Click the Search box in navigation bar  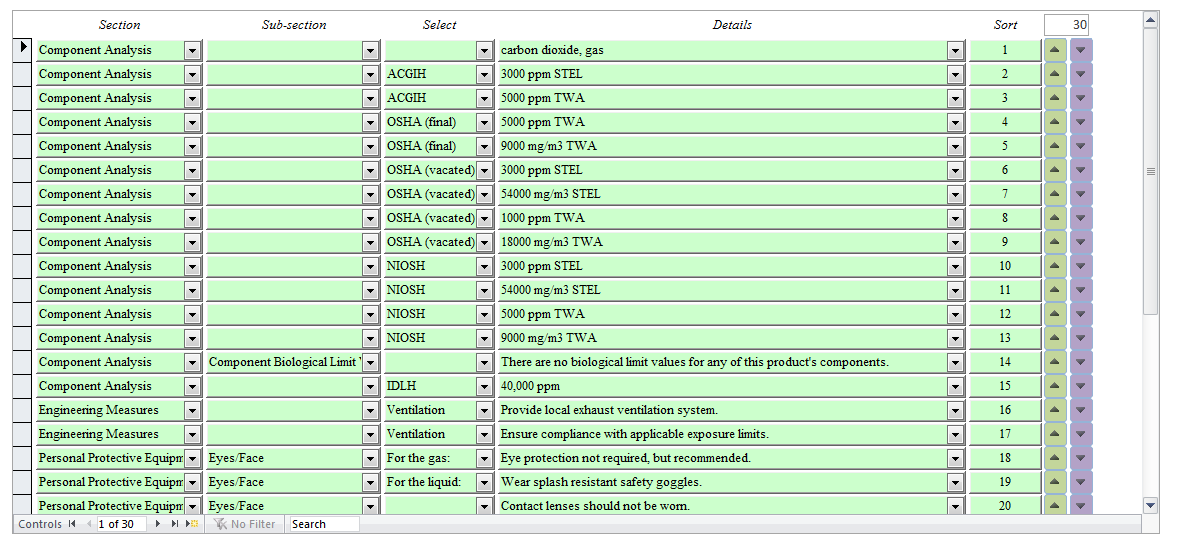pyautogui.click(x=323, y=524)
